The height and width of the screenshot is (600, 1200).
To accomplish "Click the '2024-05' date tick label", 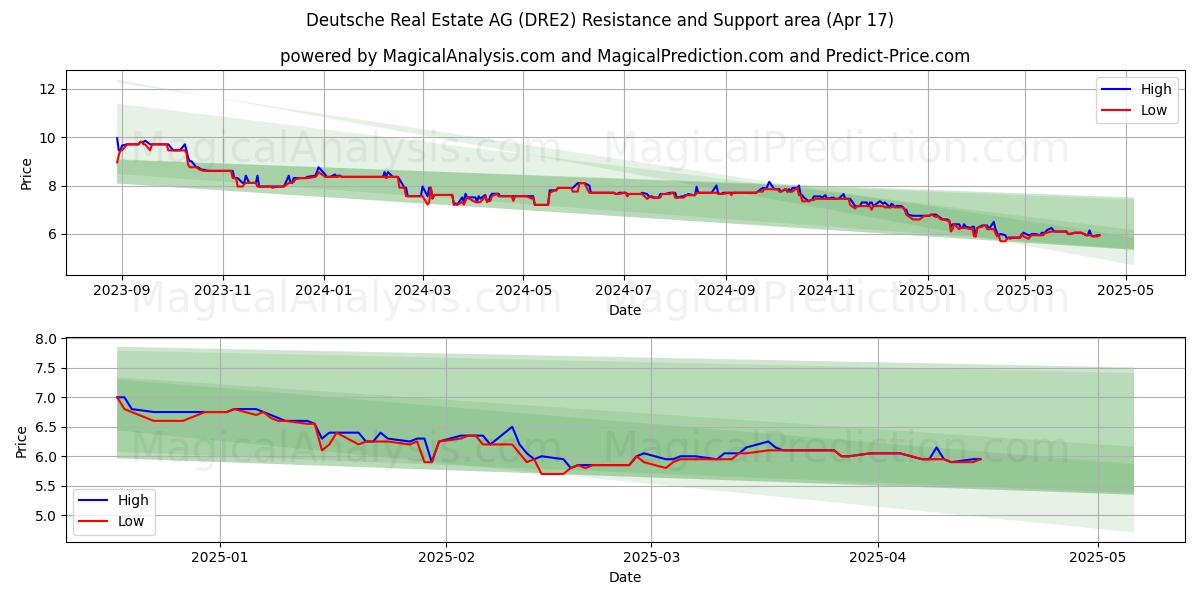I will click(523, 292).
